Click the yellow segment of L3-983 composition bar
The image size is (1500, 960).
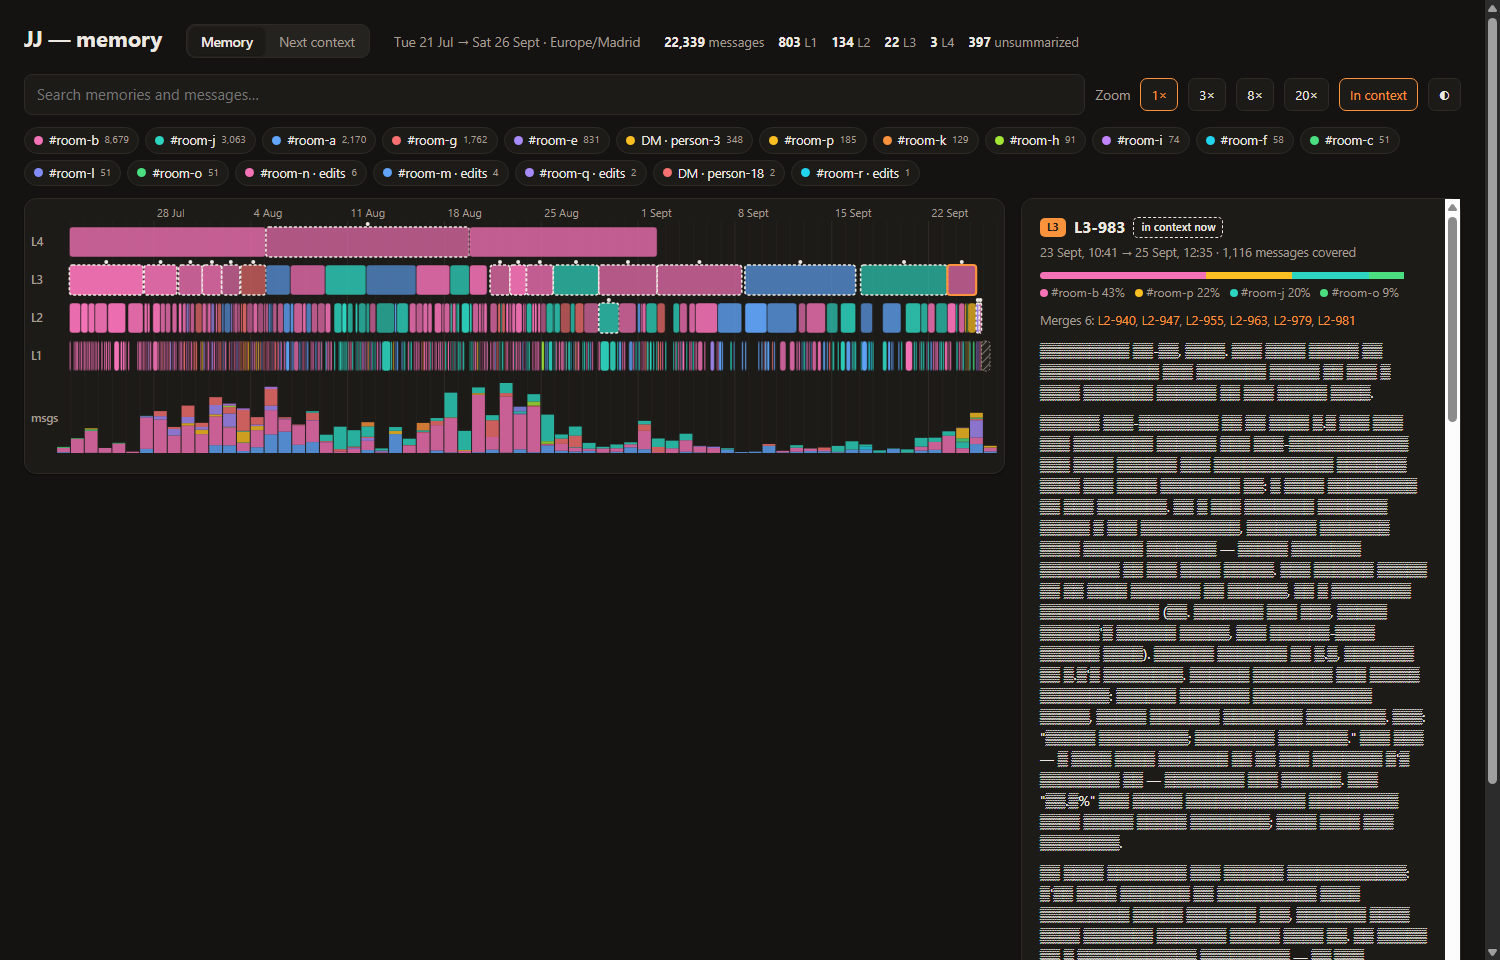click(x=1248, y=275)
